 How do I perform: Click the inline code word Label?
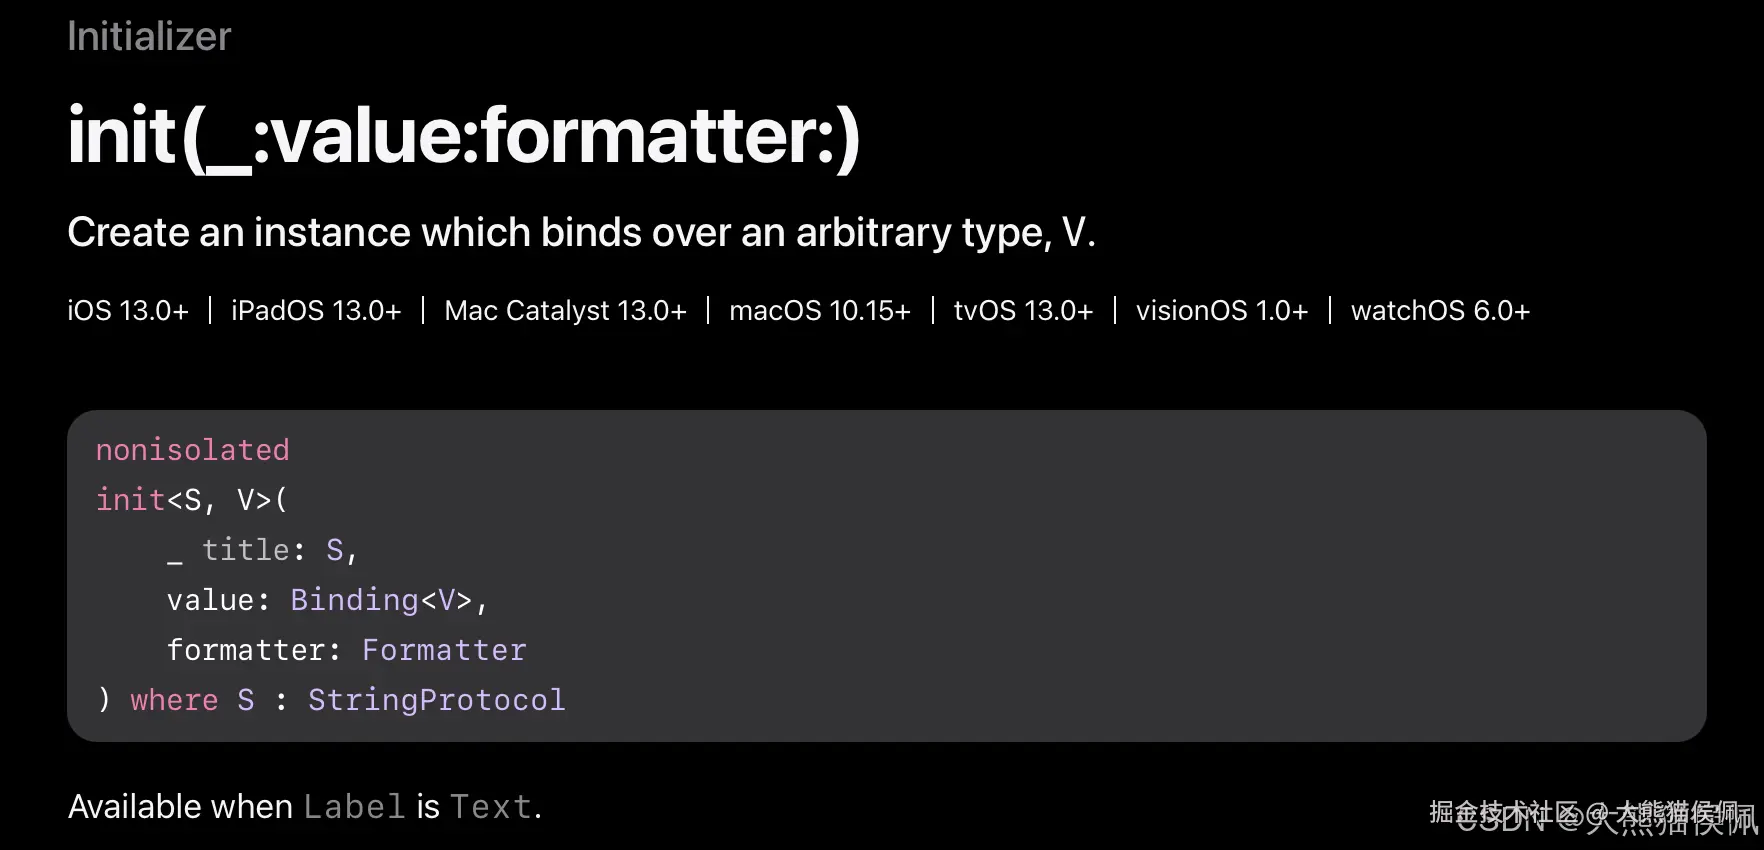354,807
